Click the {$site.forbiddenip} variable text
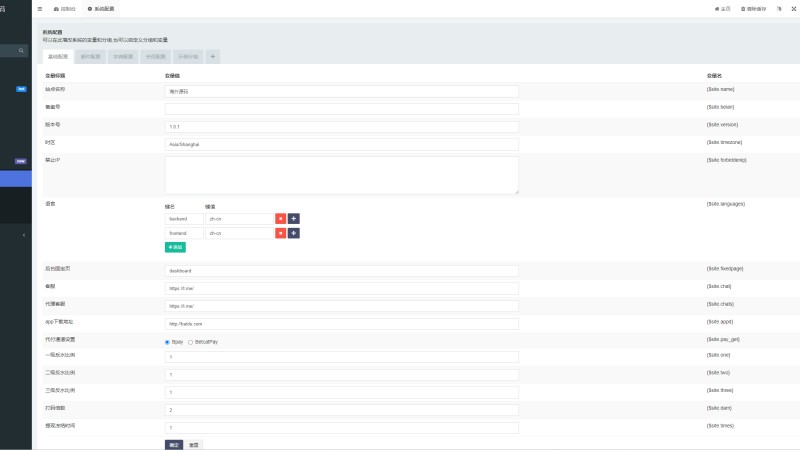The image size is (800, 450). (x=727, y=160)
